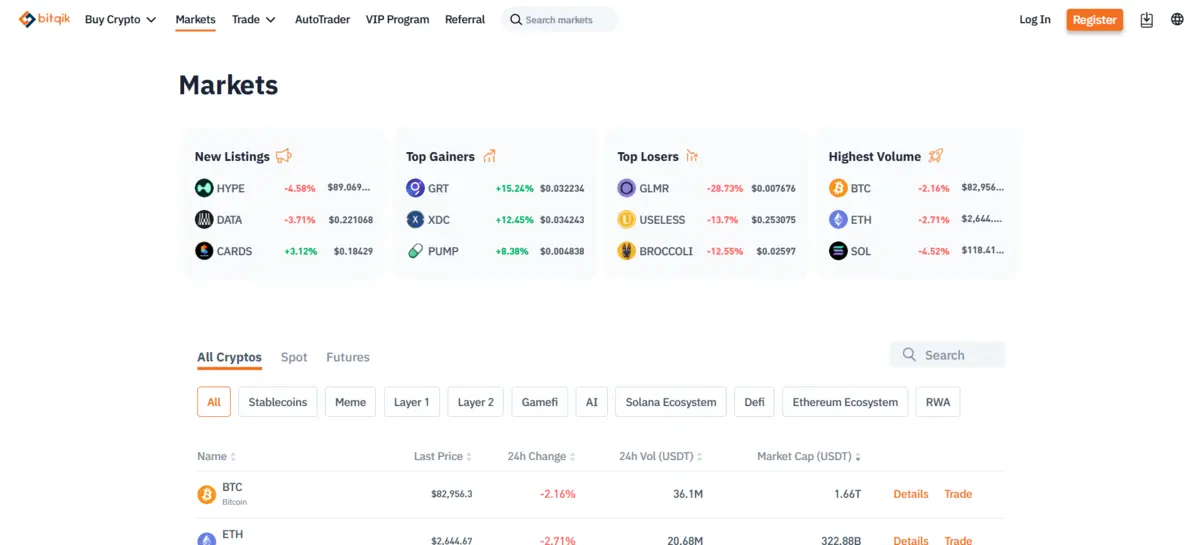Click the BROCCOLI coin icon

(x=627, y=251)
